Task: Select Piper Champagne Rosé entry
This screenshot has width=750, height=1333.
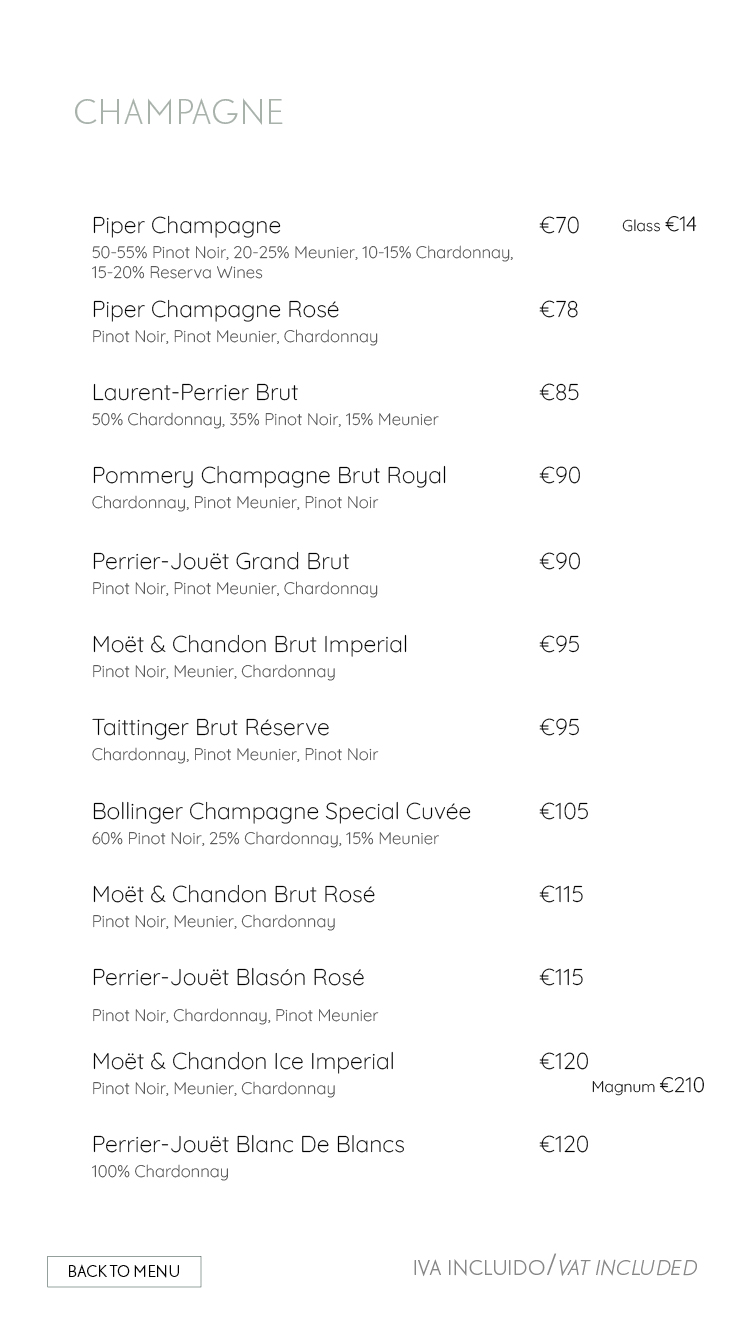Action: coord(216,309)
